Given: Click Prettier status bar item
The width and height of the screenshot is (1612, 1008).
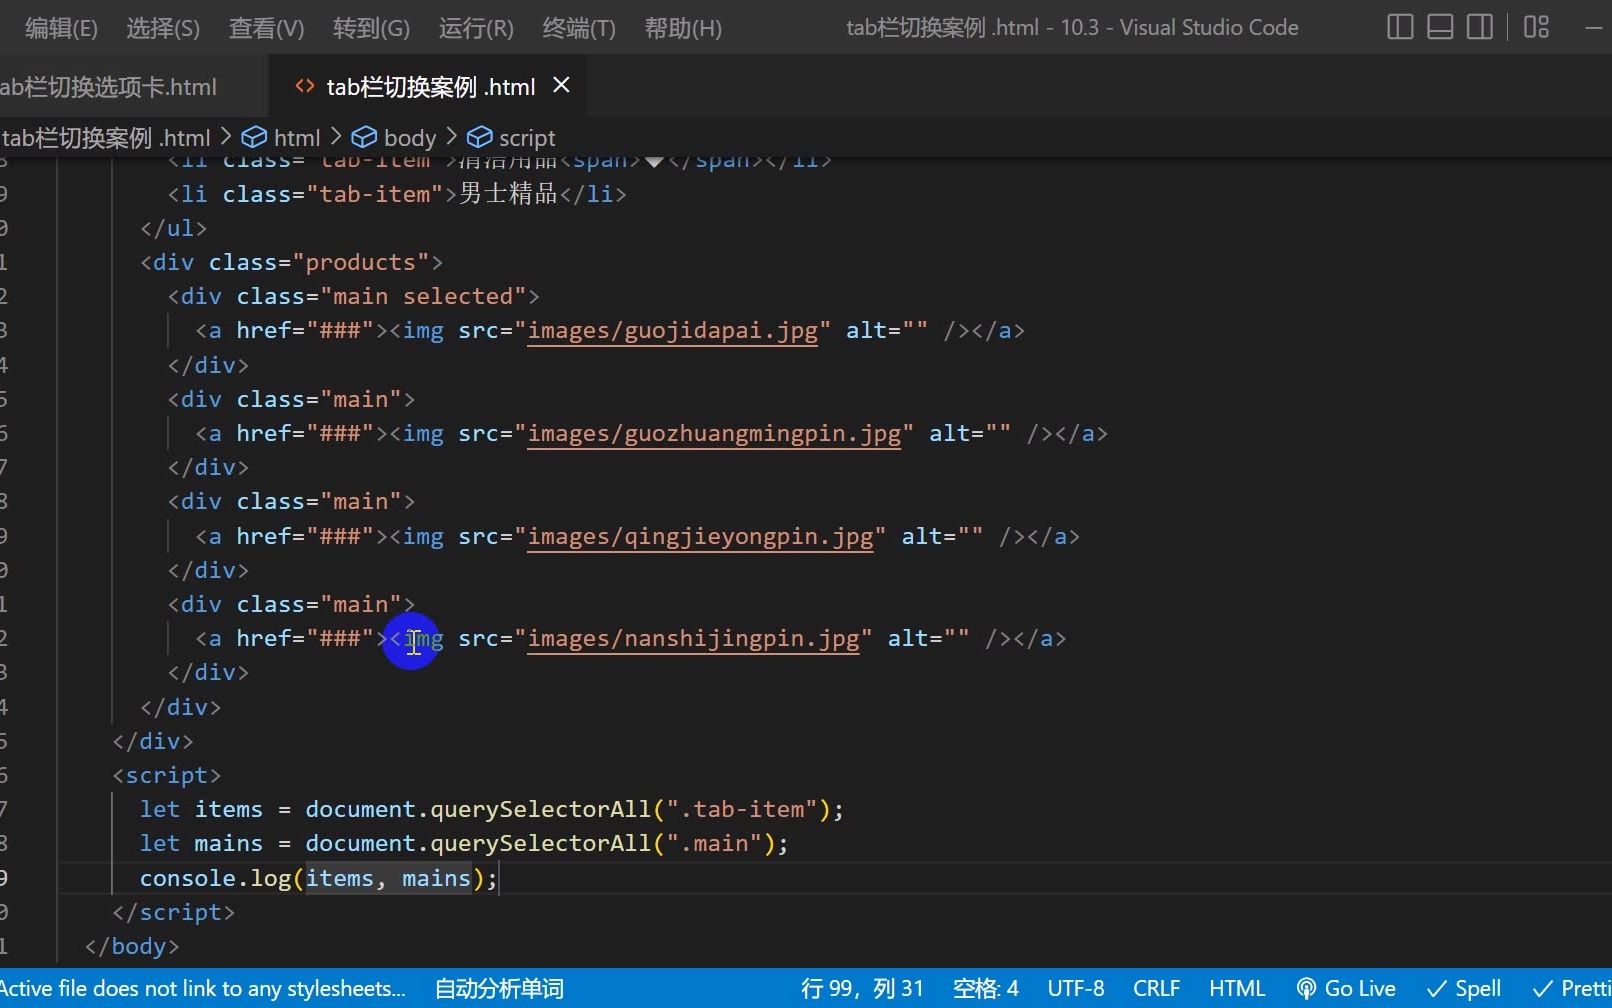Looking at the screenshot, I should tap(1571, 989).
